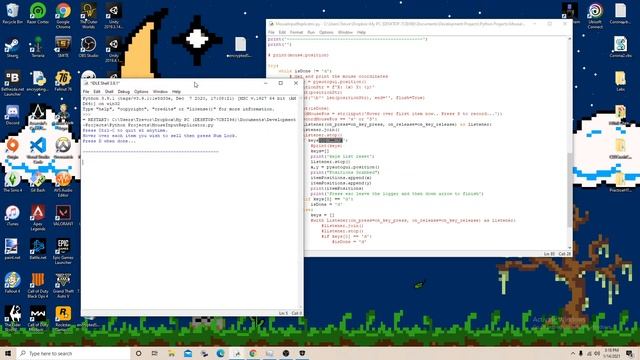This screenshot has height=360, width=640.
Task: Open Run menu in the editor window
Action: point(311,32)
